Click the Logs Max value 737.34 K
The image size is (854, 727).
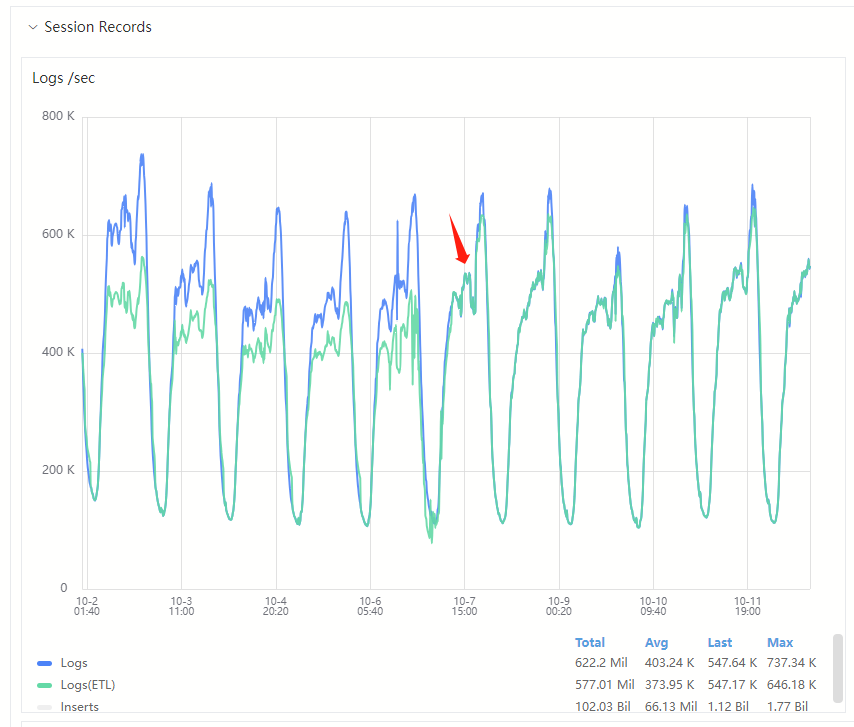(x=791, y=663)
